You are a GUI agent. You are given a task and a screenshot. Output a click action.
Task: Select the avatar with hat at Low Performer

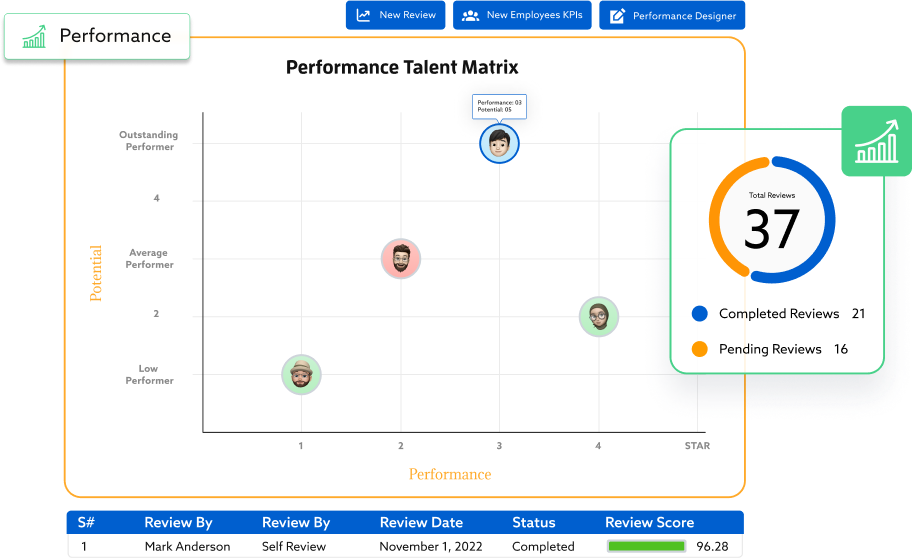[x=301, y=375]
